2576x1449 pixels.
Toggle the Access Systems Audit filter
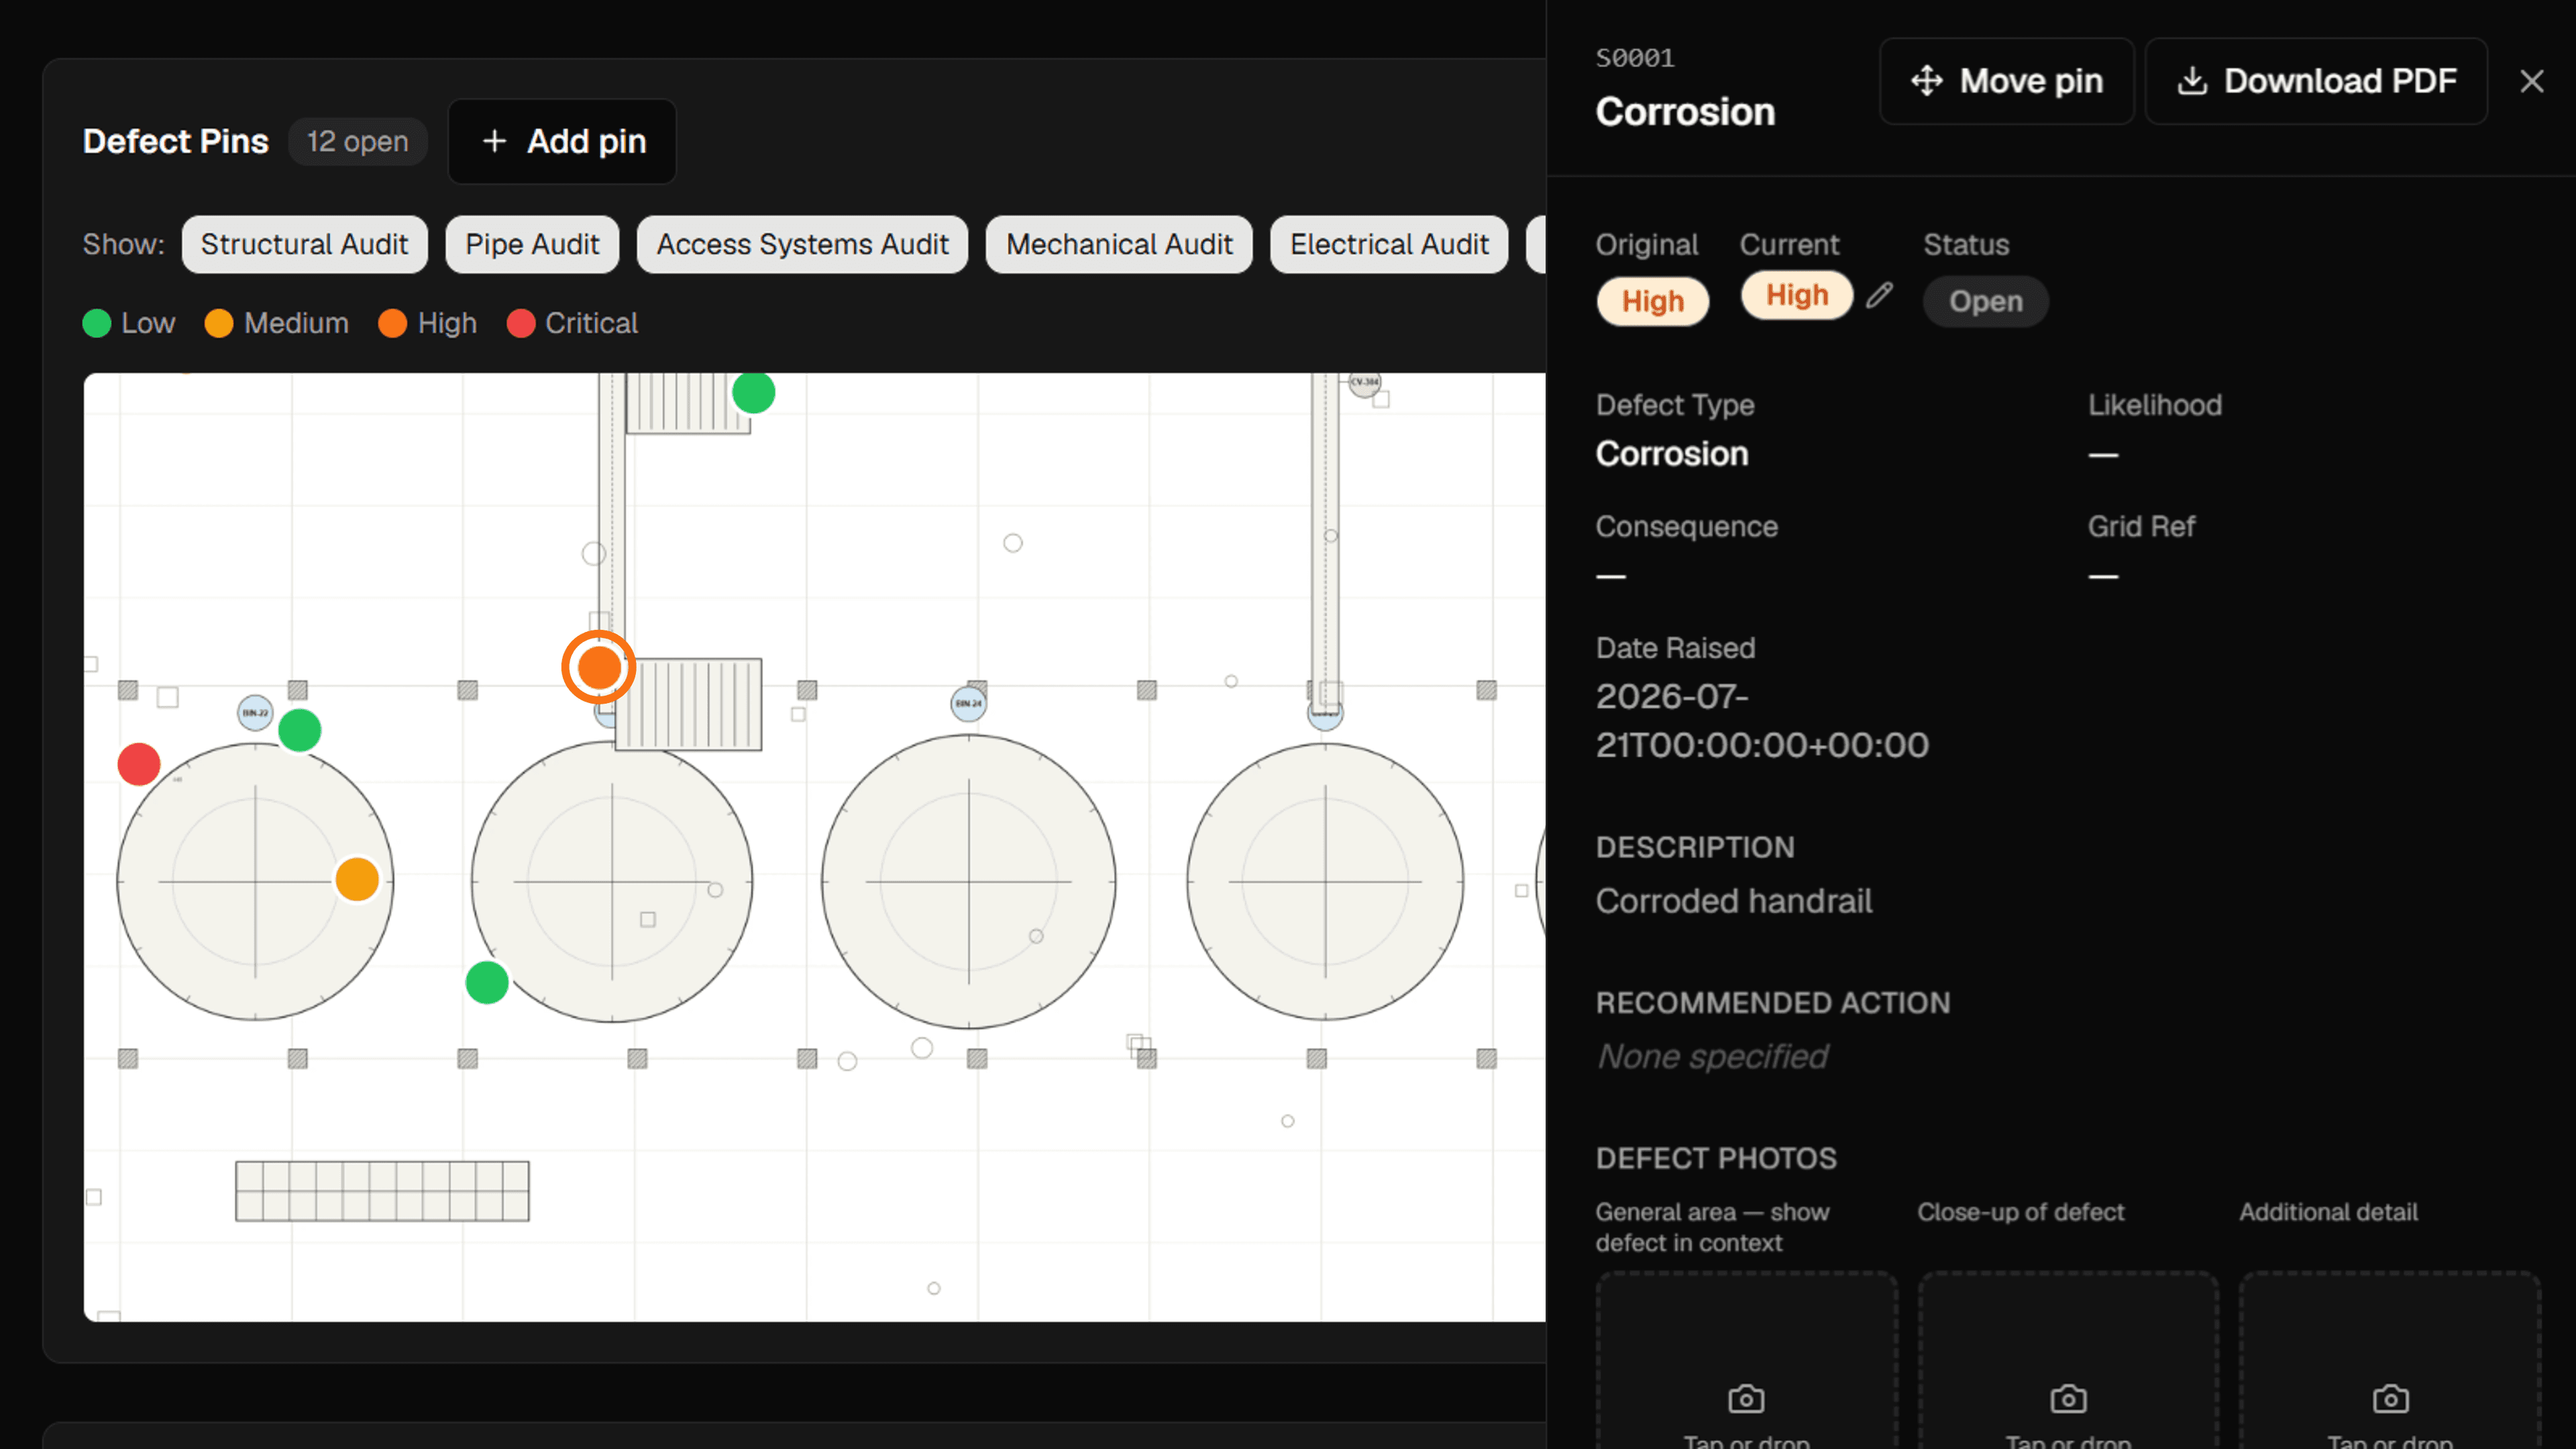802,244
